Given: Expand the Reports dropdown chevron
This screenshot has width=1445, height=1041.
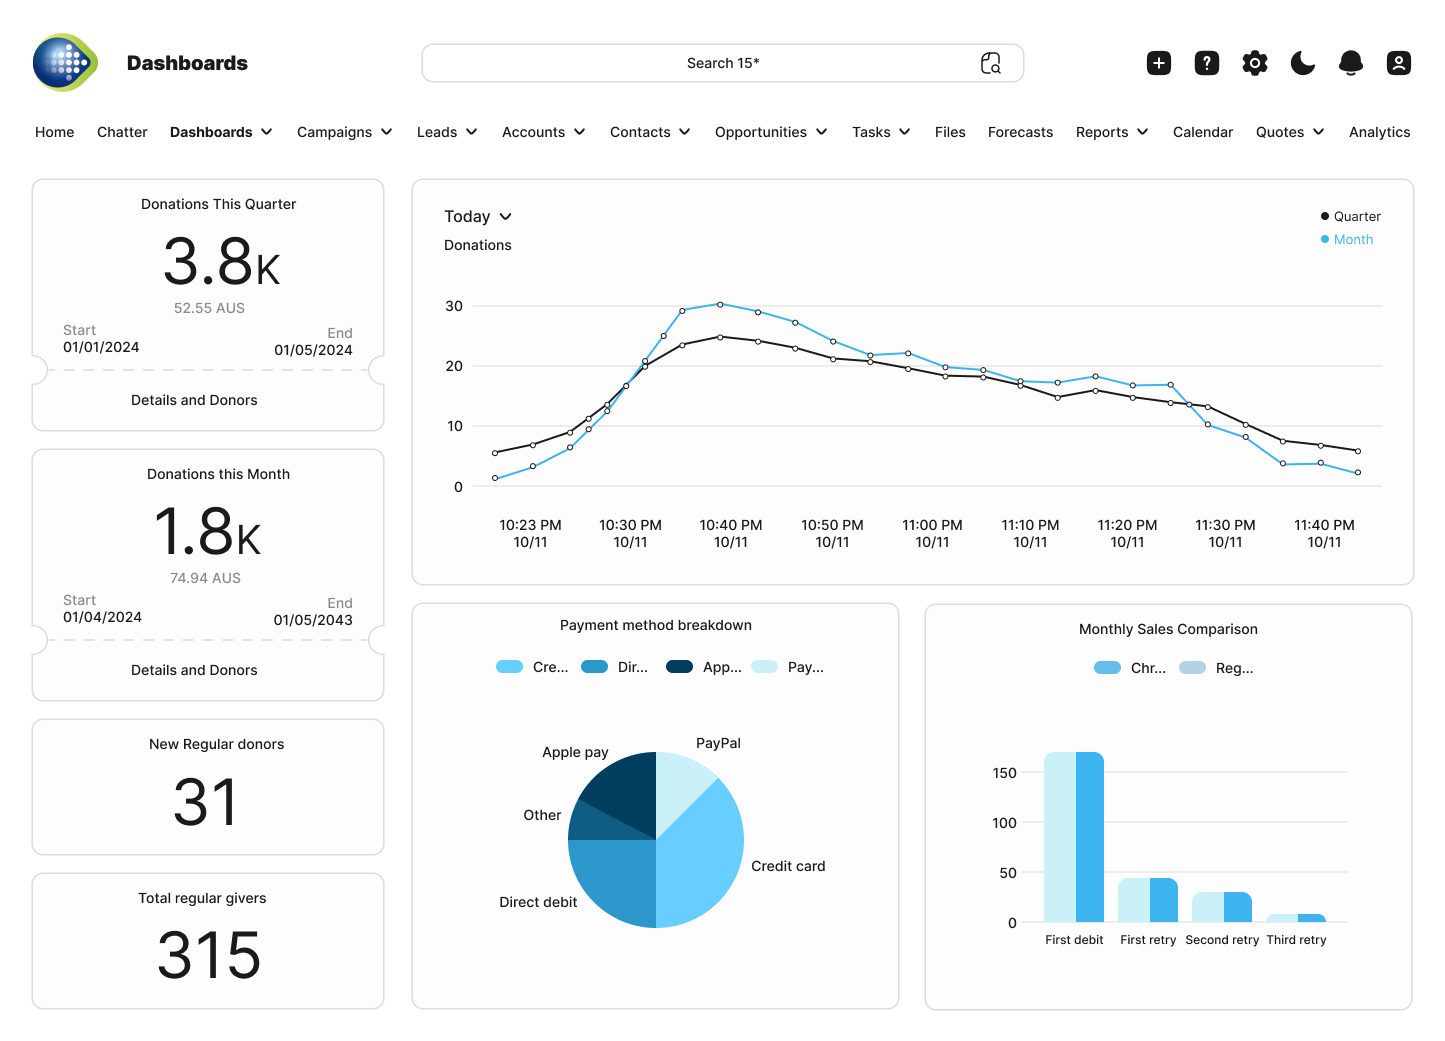Looking at the screenshot, I should [1142, 132].
